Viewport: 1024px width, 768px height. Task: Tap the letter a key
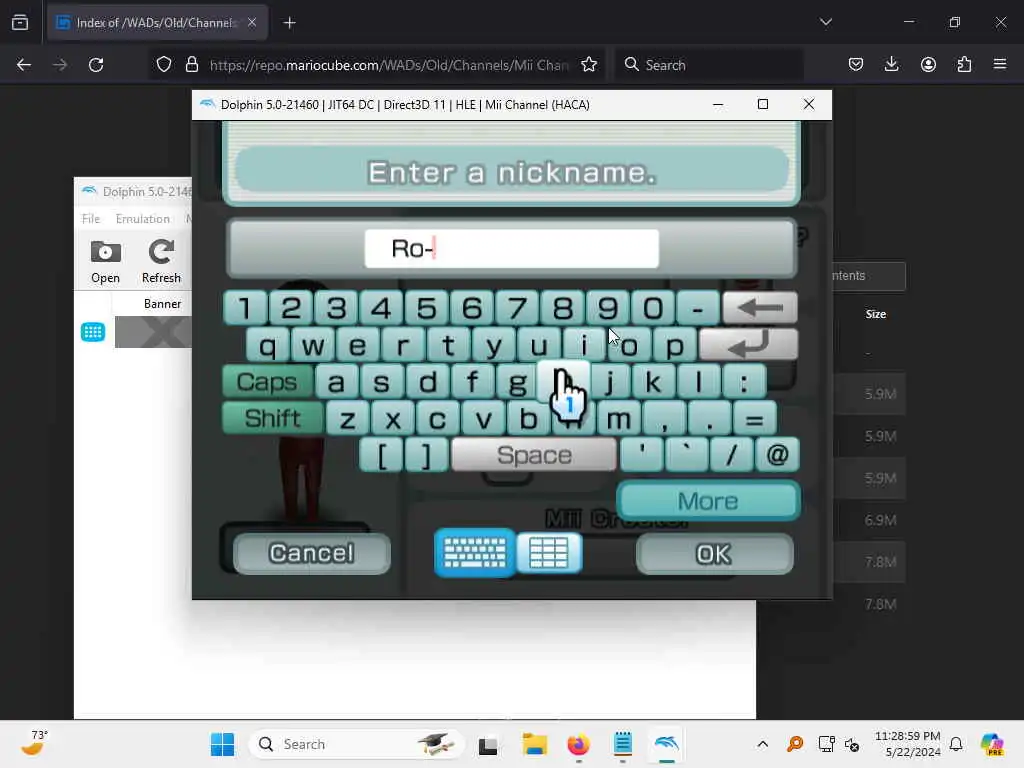[336, 381]
